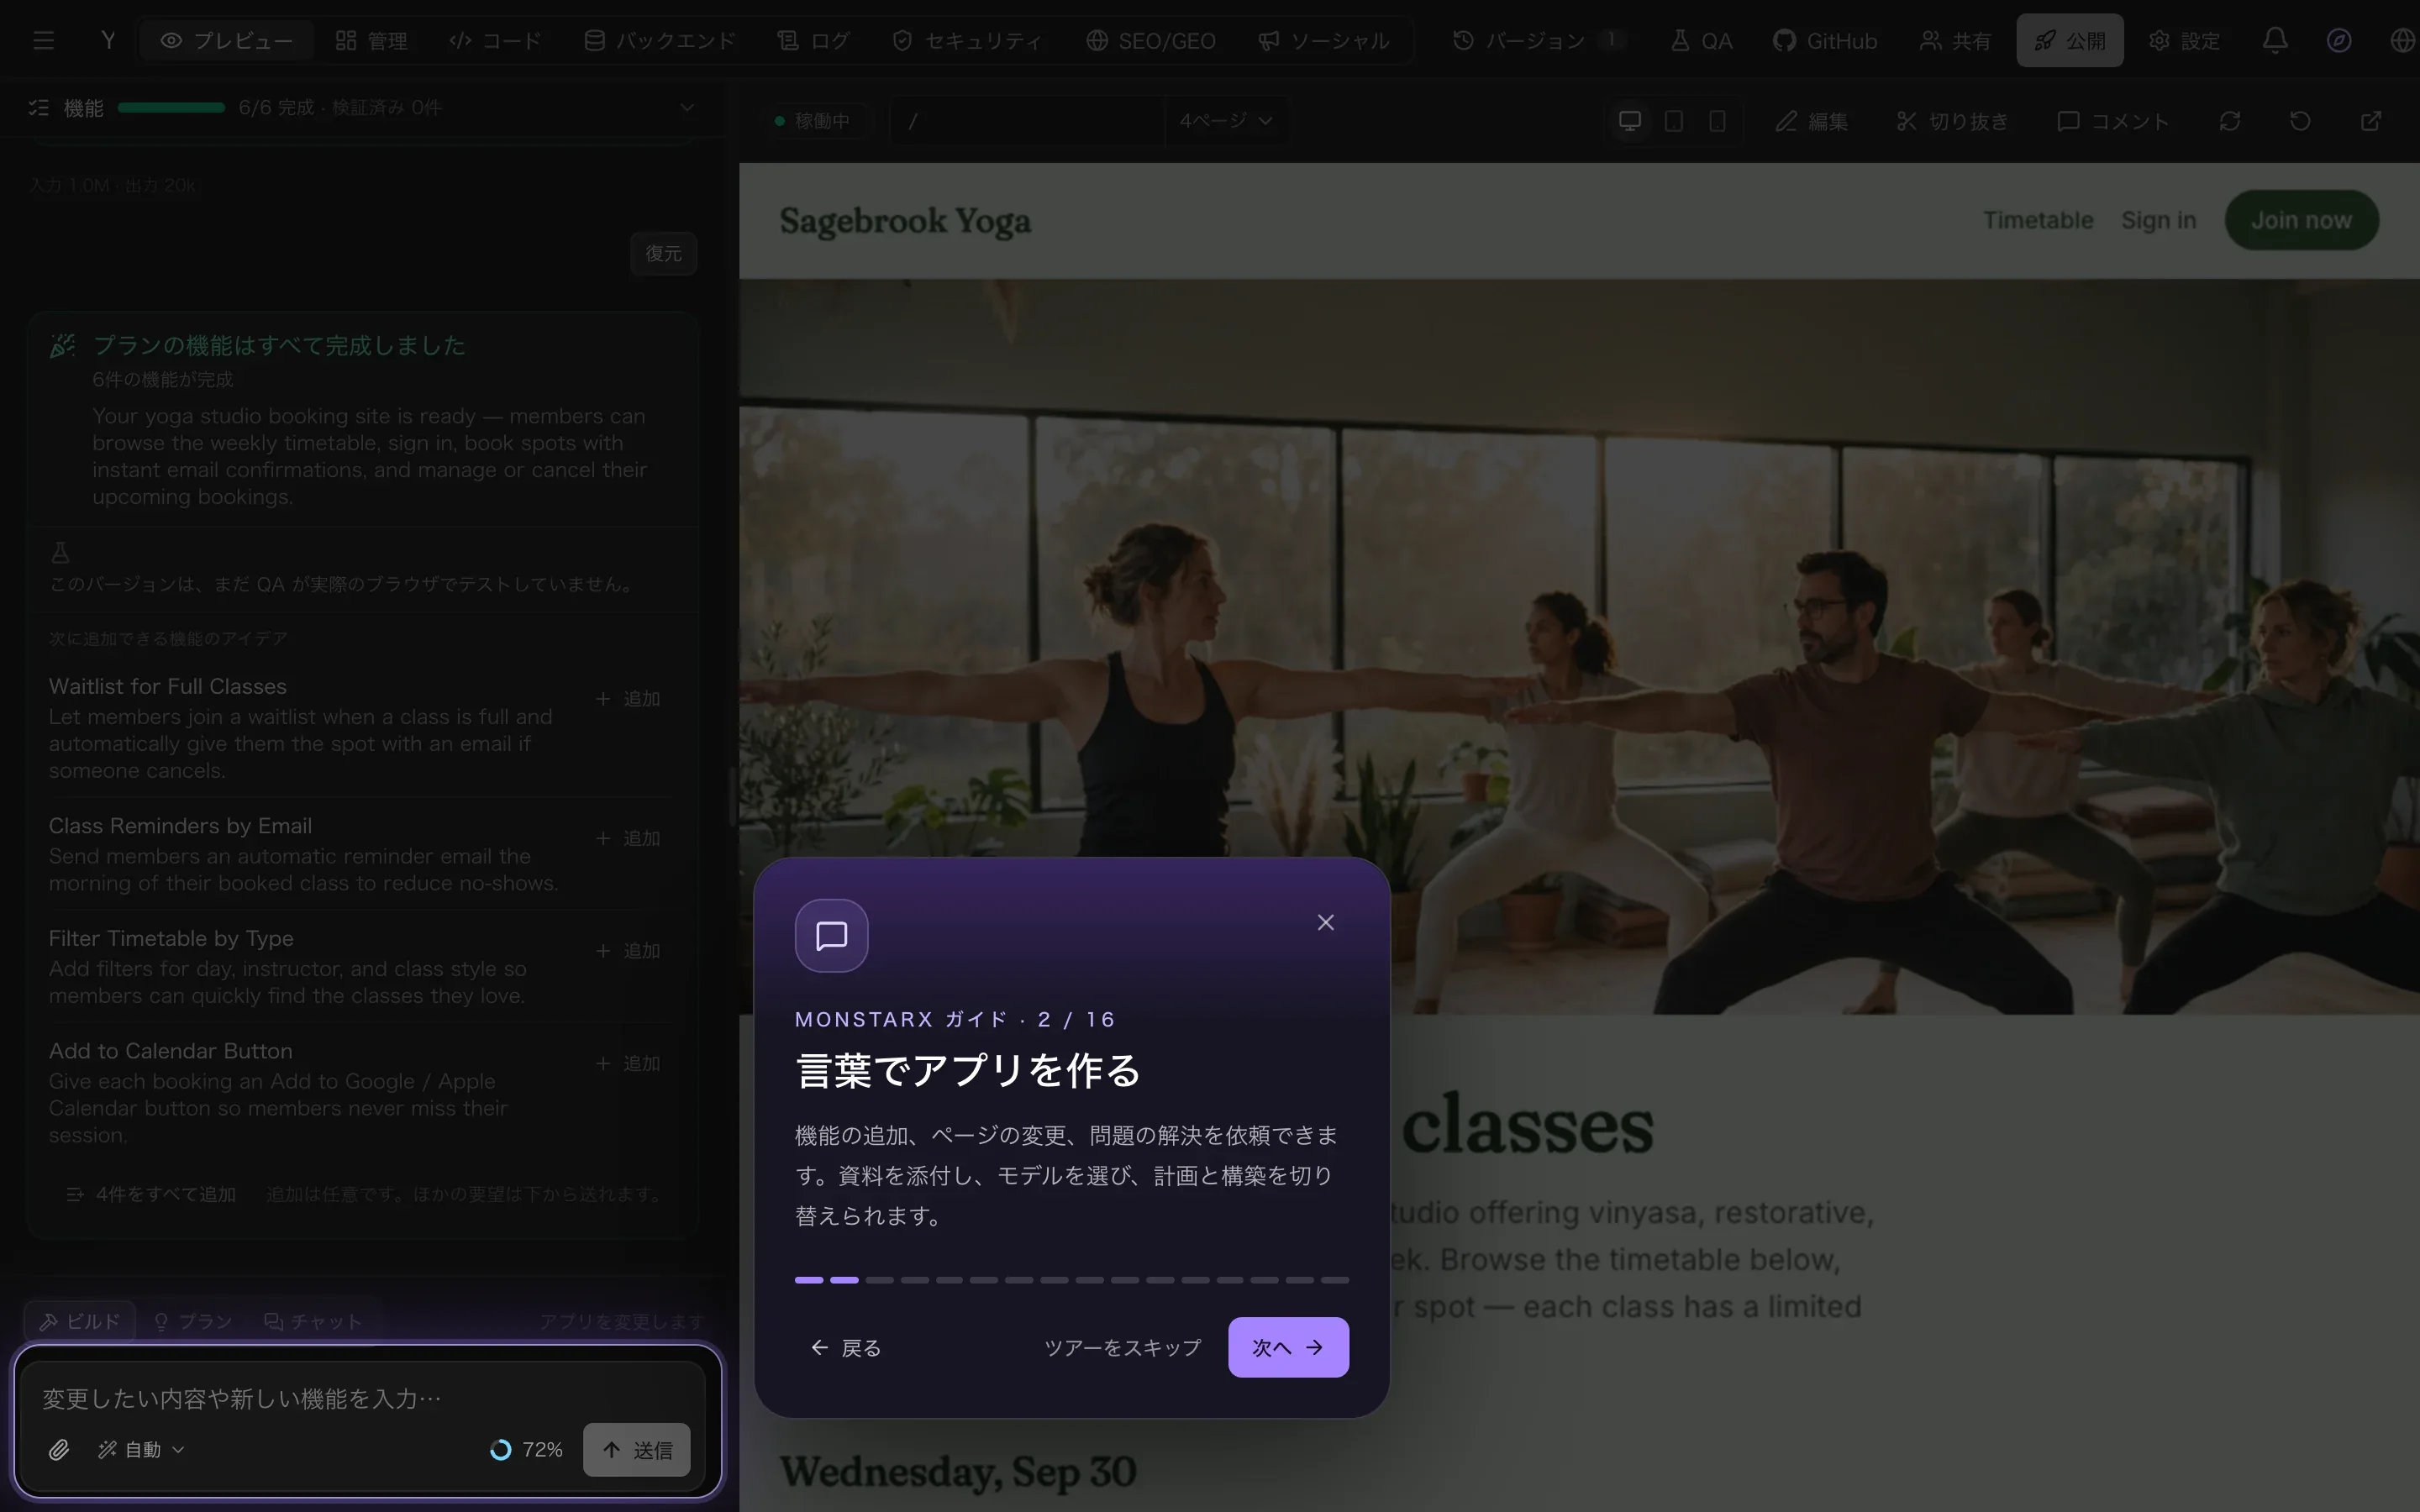Select the プラン mode tab
Viewport: 2420px width, 1512px height.
click(192, 1321)
